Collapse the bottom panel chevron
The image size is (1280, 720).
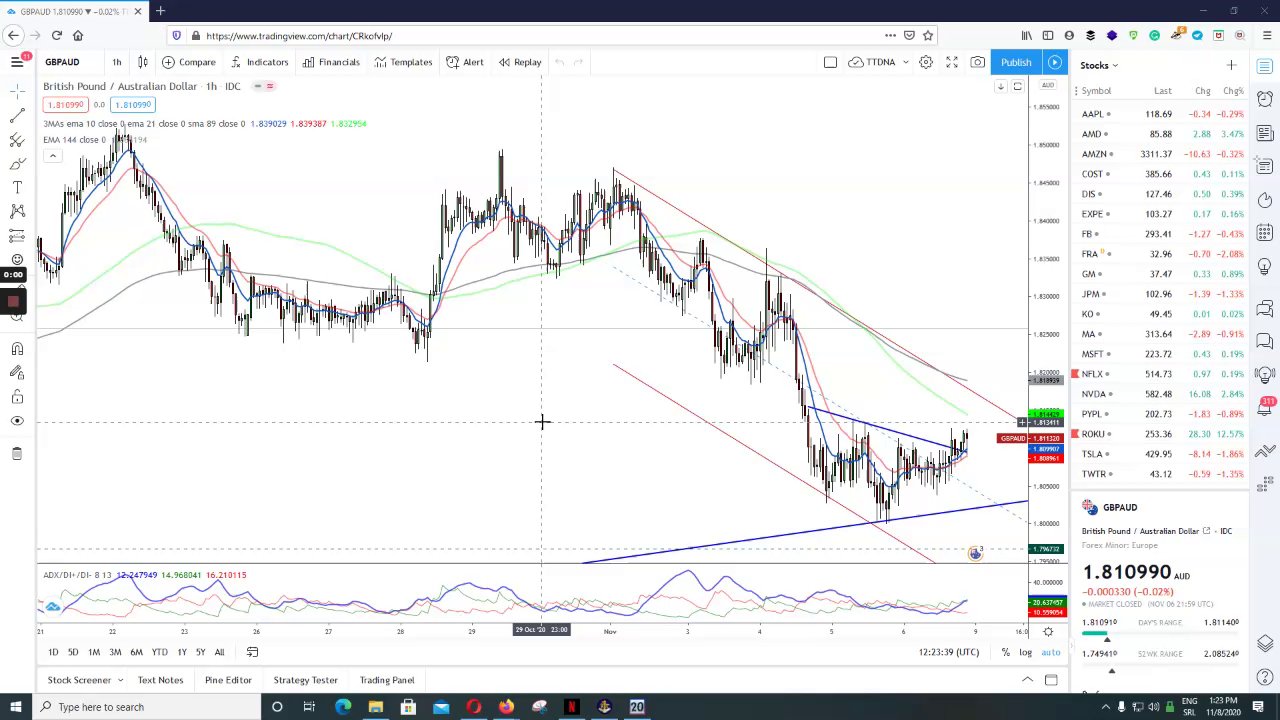[1027, 680]
